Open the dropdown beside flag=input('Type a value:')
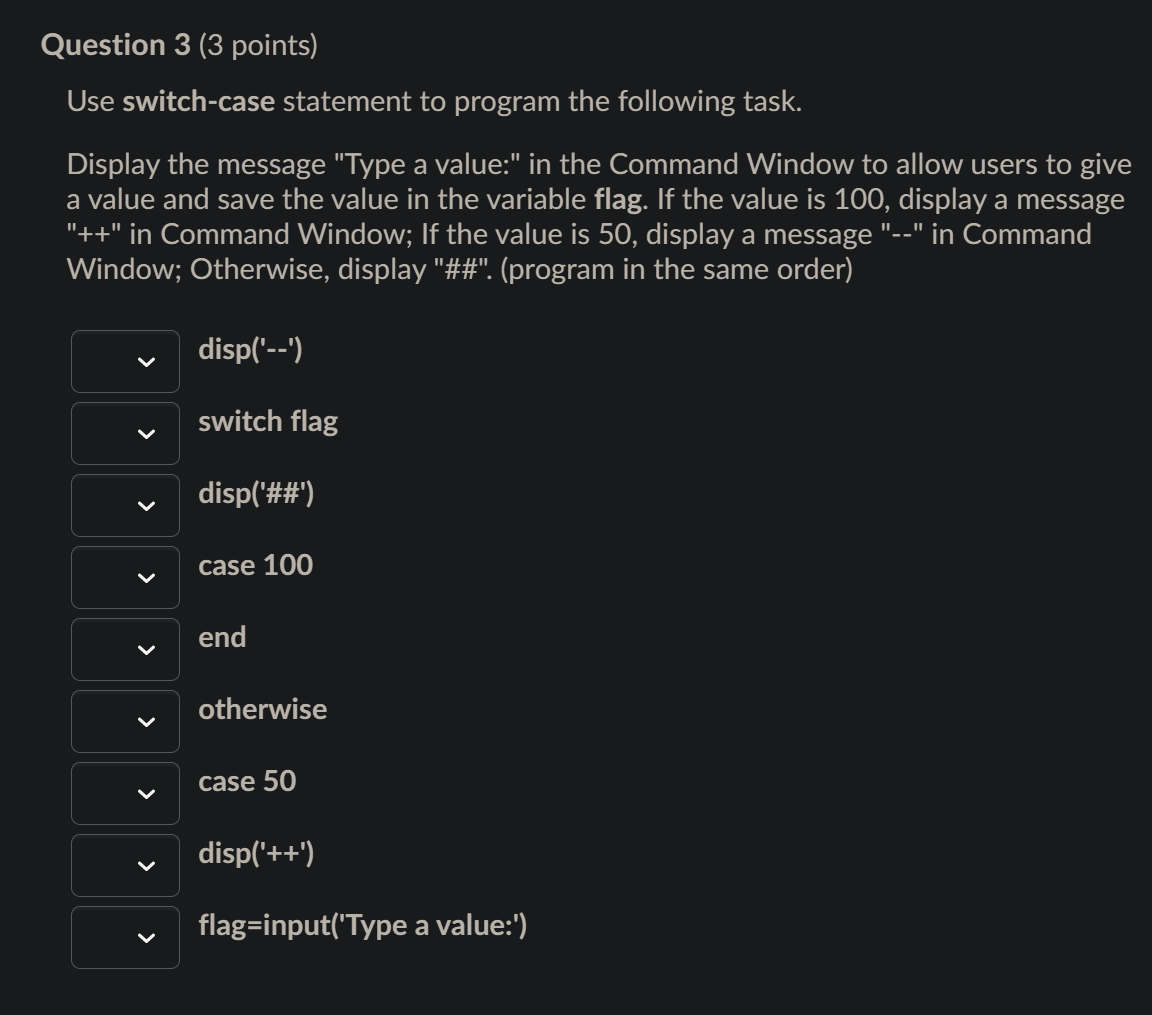Viewport: 1152px width, 1015px height. point(124,937)
